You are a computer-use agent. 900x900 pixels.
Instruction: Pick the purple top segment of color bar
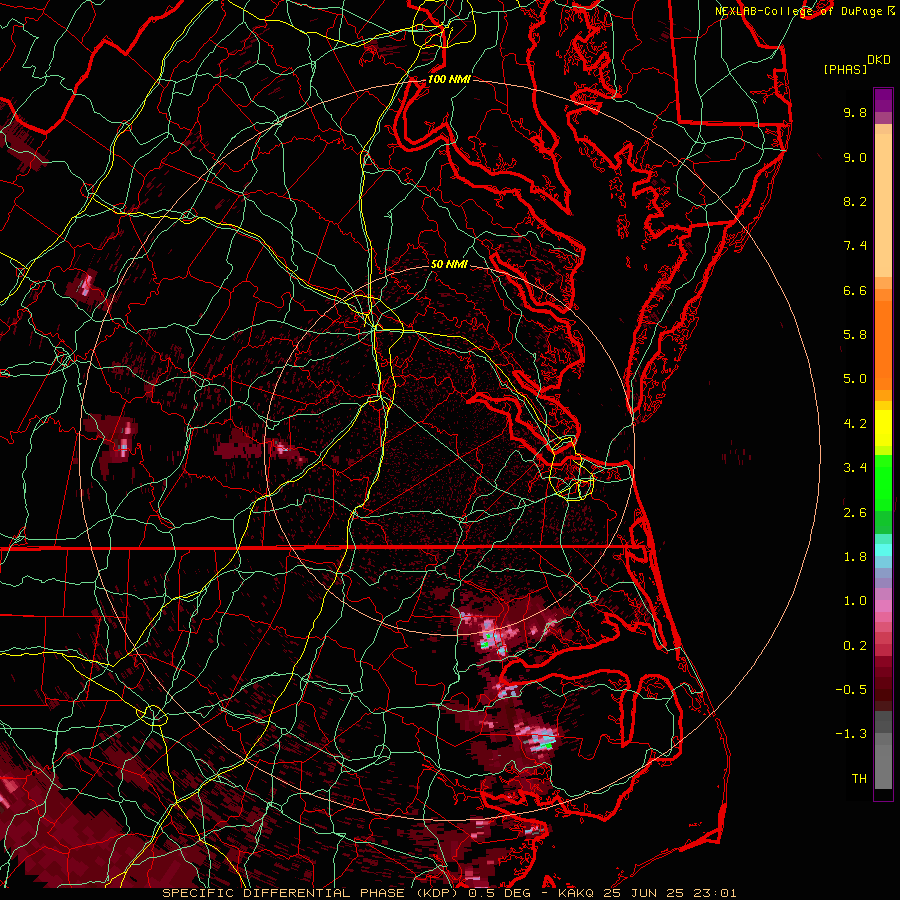pos(883,100)
